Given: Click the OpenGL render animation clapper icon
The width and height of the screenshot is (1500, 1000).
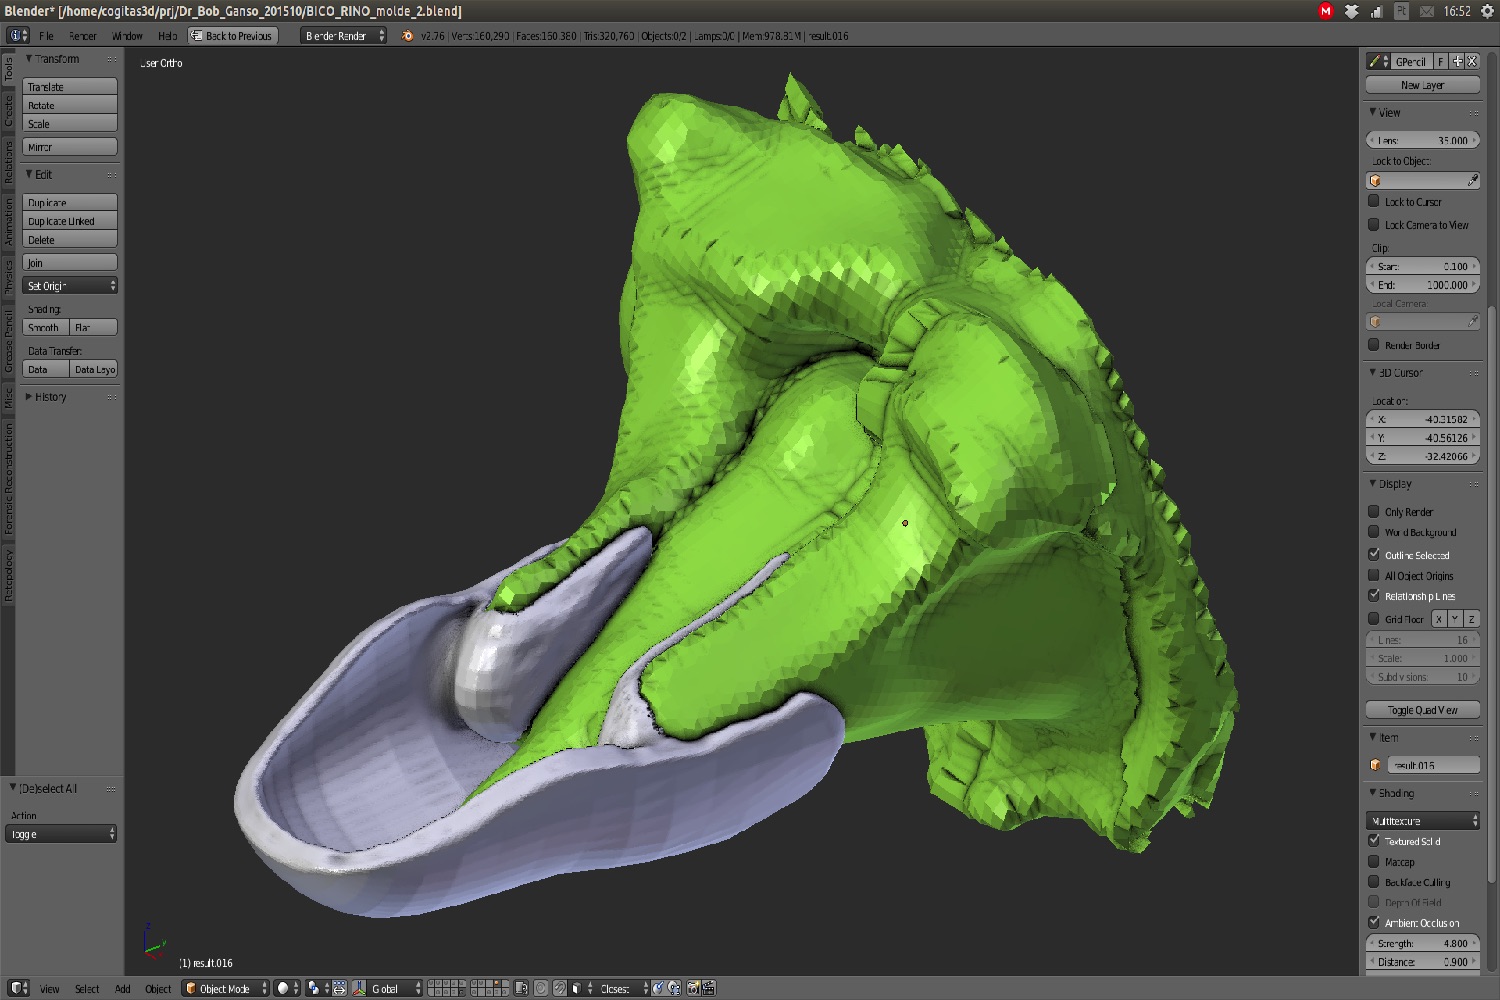Looking at the screenshot, I should point(709,988).
